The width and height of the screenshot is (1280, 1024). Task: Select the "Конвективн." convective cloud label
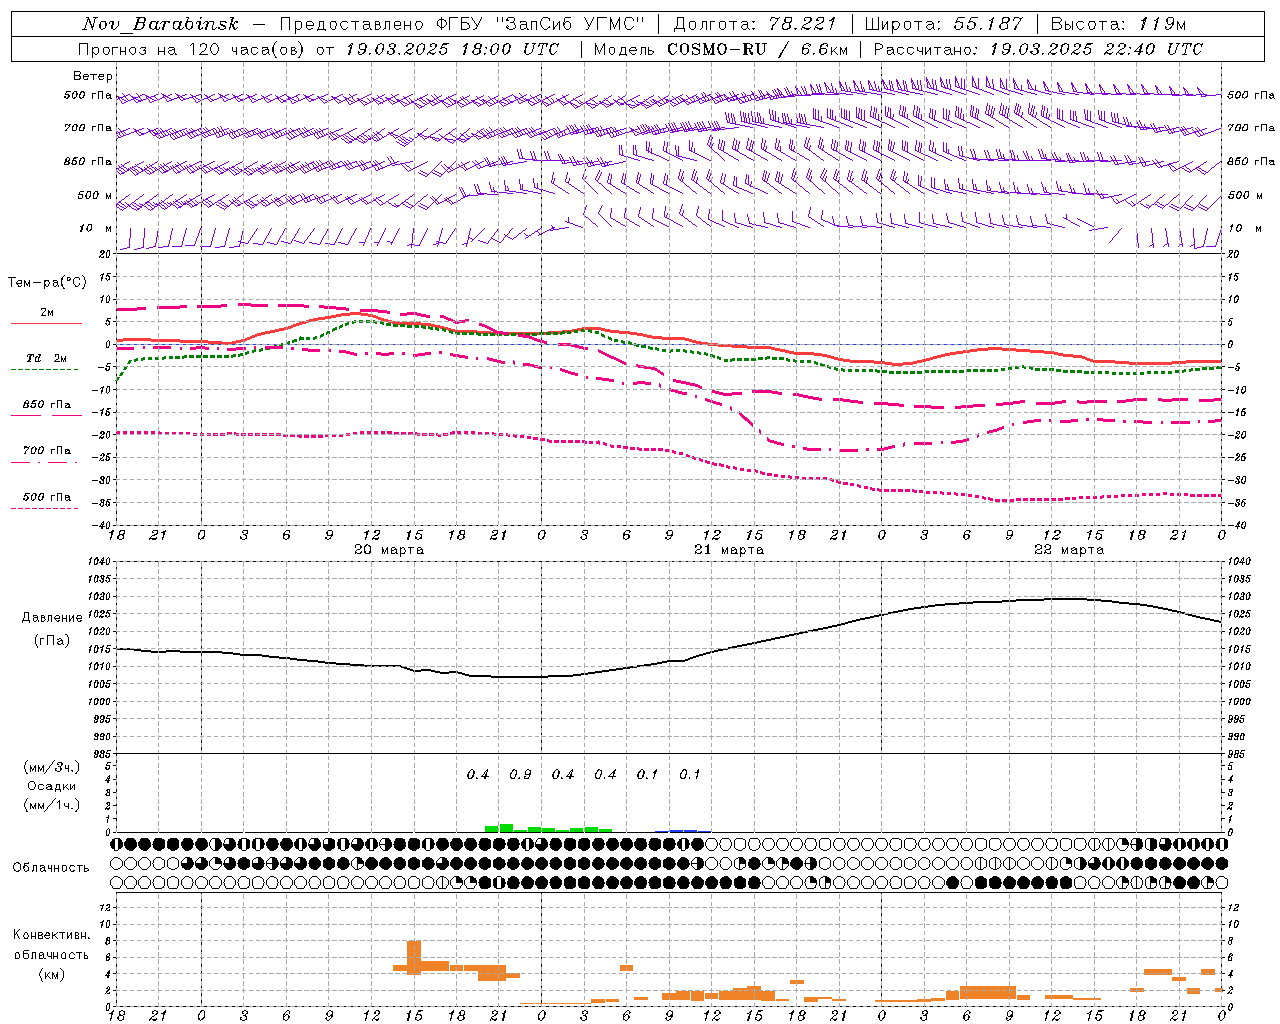51,935
